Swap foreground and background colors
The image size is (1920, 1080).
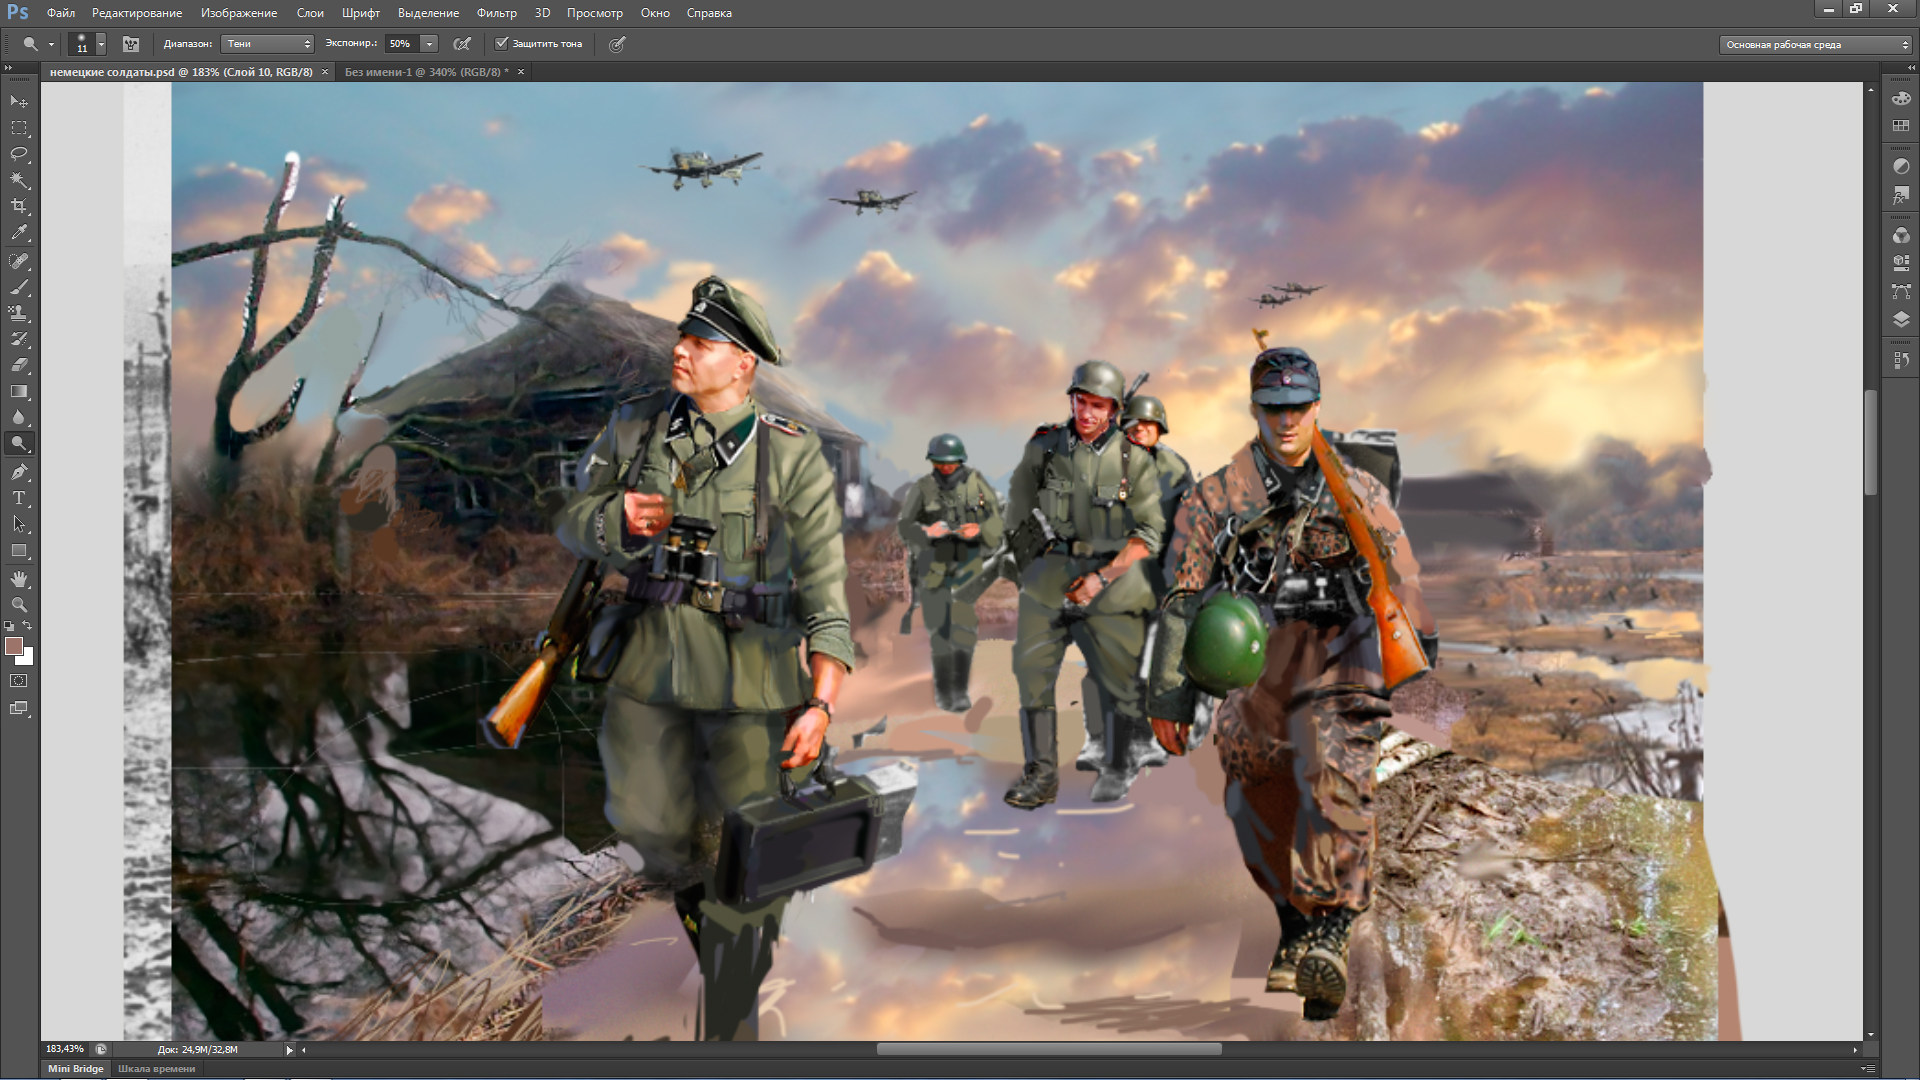(x=28, y=626)
